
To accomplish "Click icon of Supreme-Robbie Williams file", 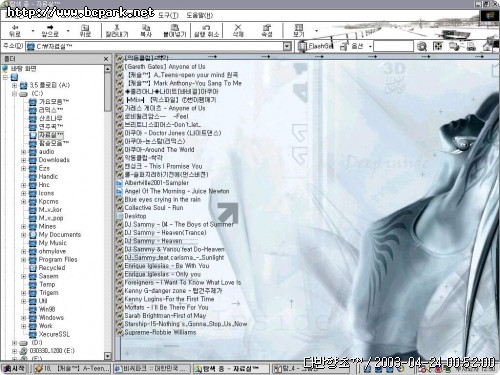I will (x=119, y=332).
